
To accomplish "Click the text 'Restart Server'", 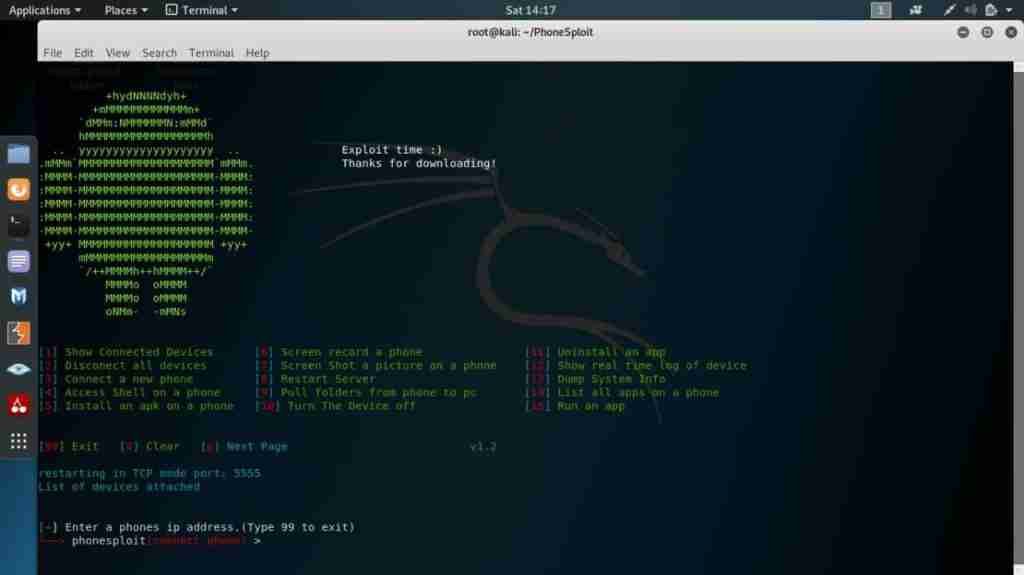I will coord(328,379).
